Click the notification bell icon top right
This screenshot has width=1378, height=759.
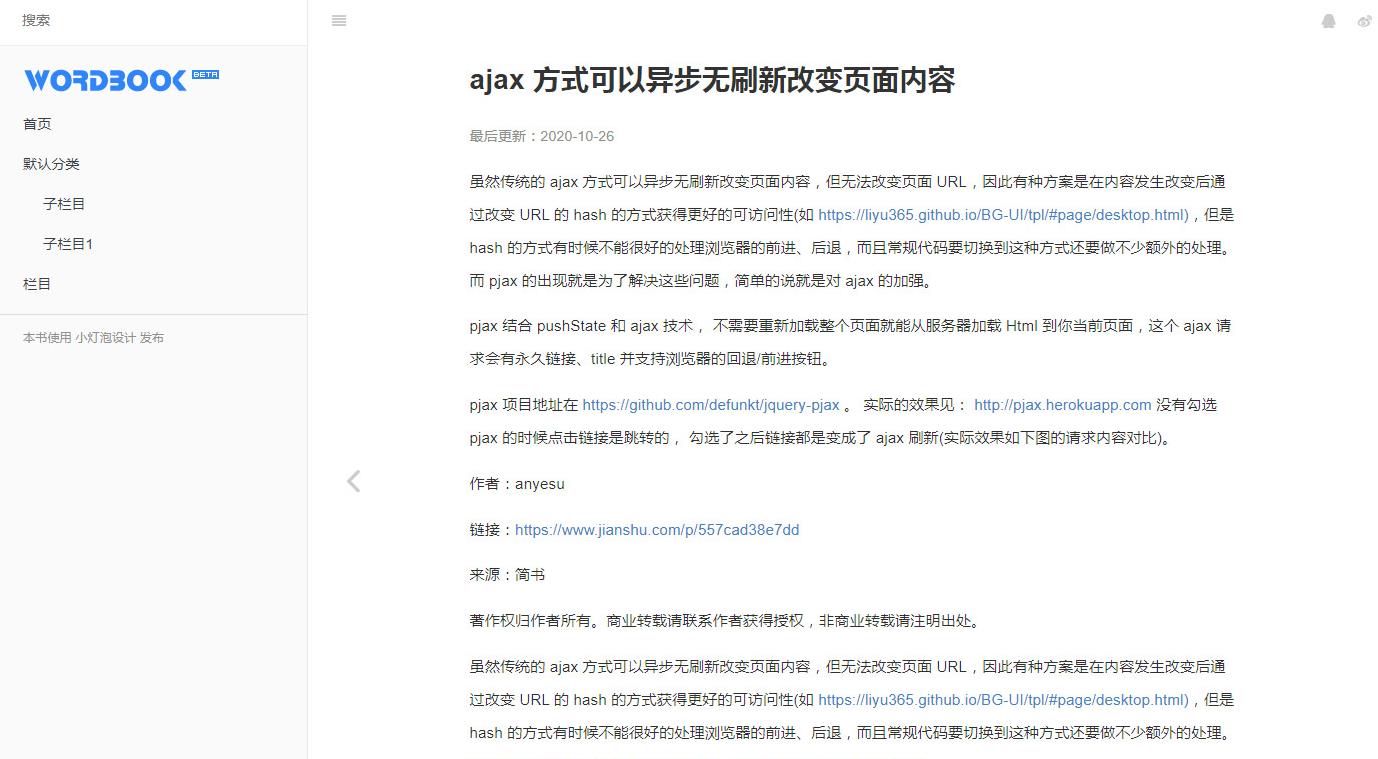(1329, 21)
